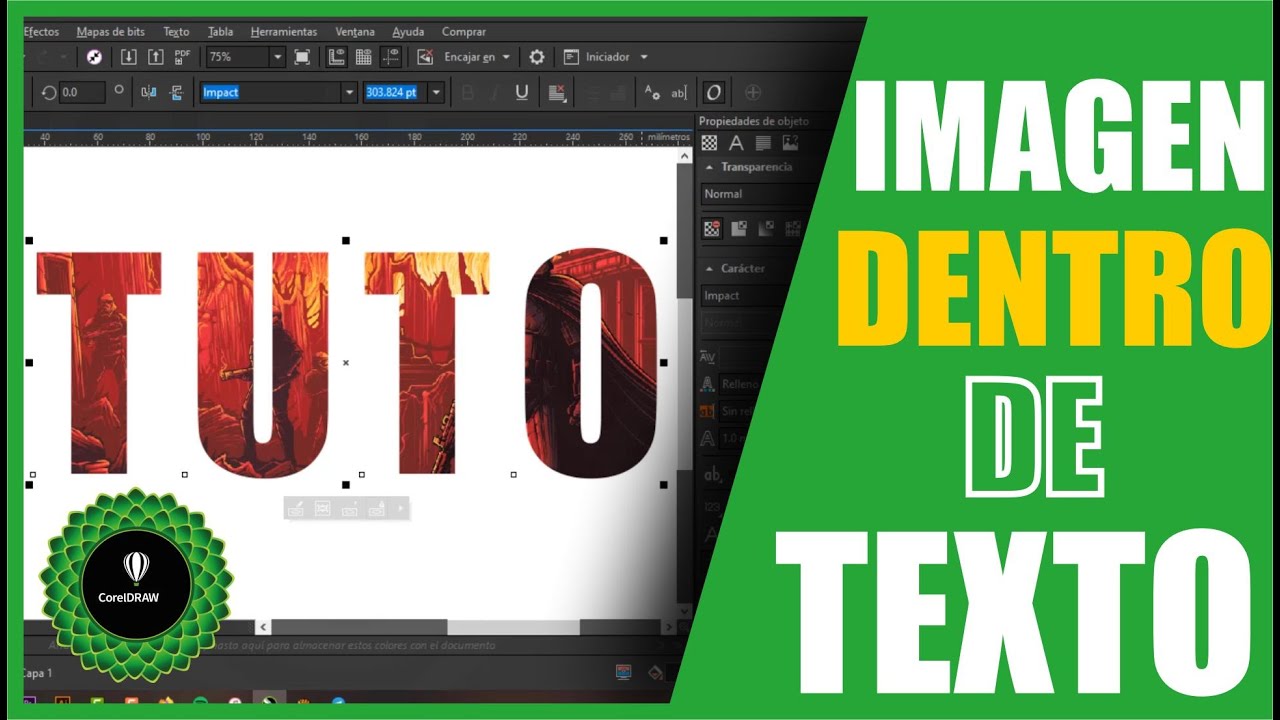Open the Encajar en dropdown
Screen dimensions: 1280x720
(x=477, y=57)
